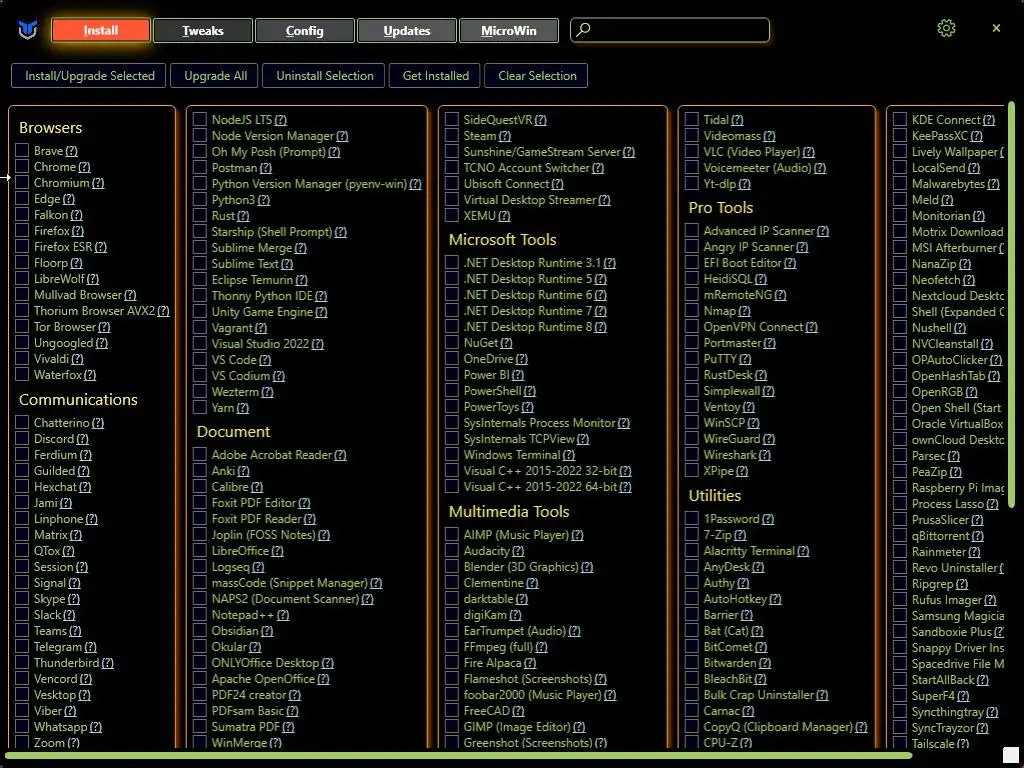Open the (?) info link for PuTTY
Screen dimensions: 1024x768
[x=745, y=359]
